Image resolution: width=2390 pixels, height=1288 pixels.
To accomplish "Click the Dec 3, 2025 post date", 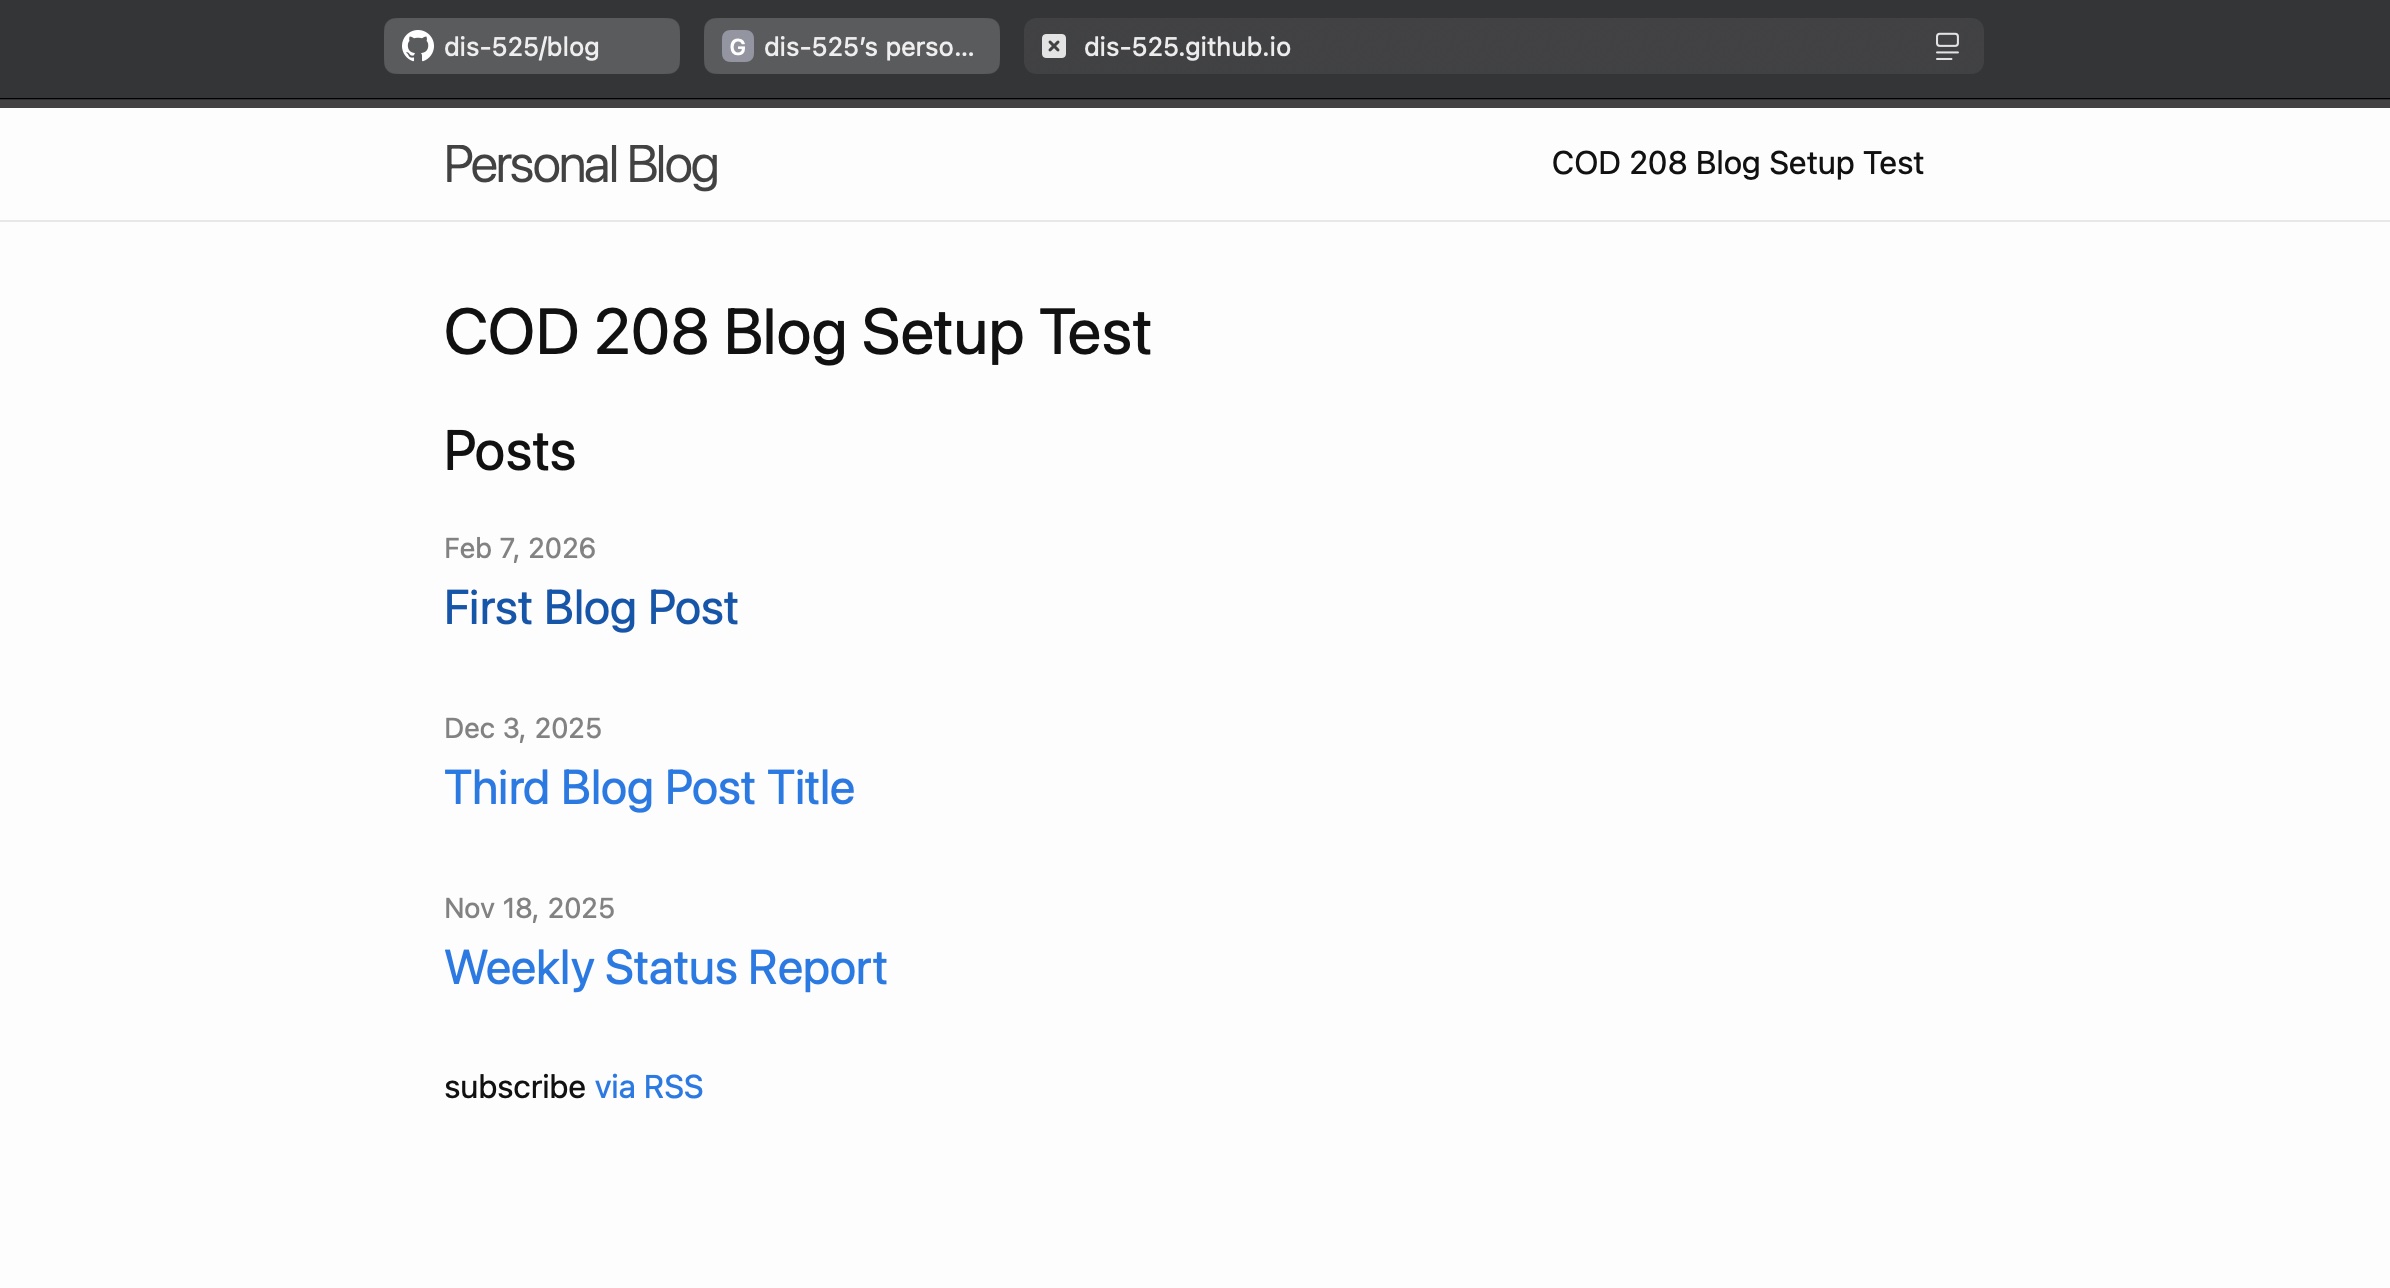I will (x=523, y=728).
